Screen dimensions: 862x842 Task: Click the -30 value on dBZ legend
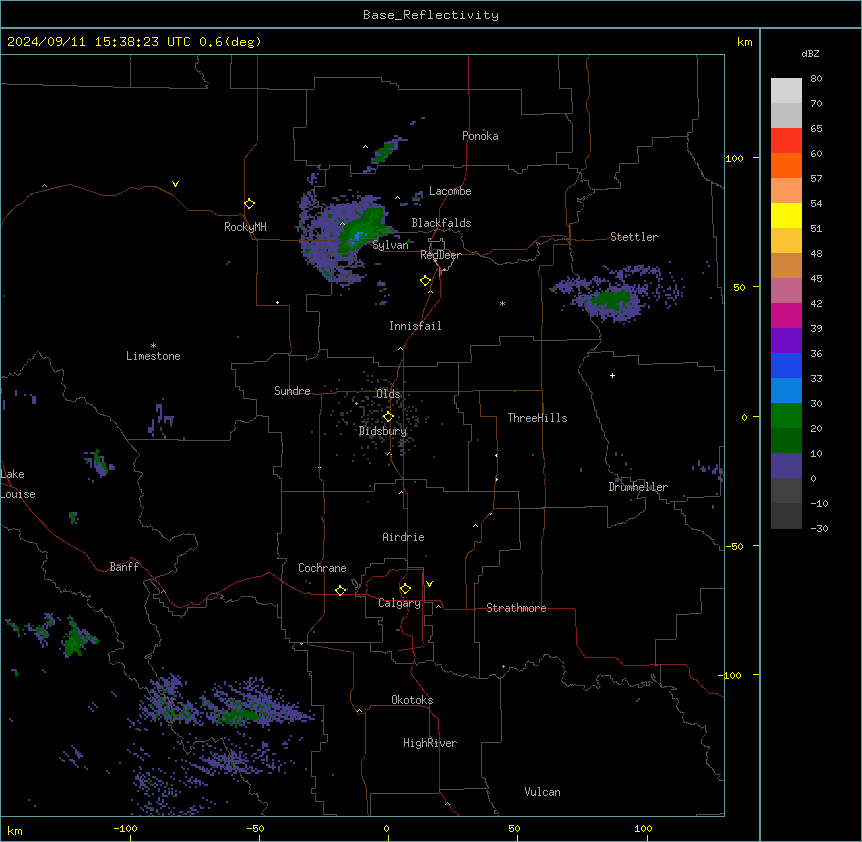(x=819, y=528)
